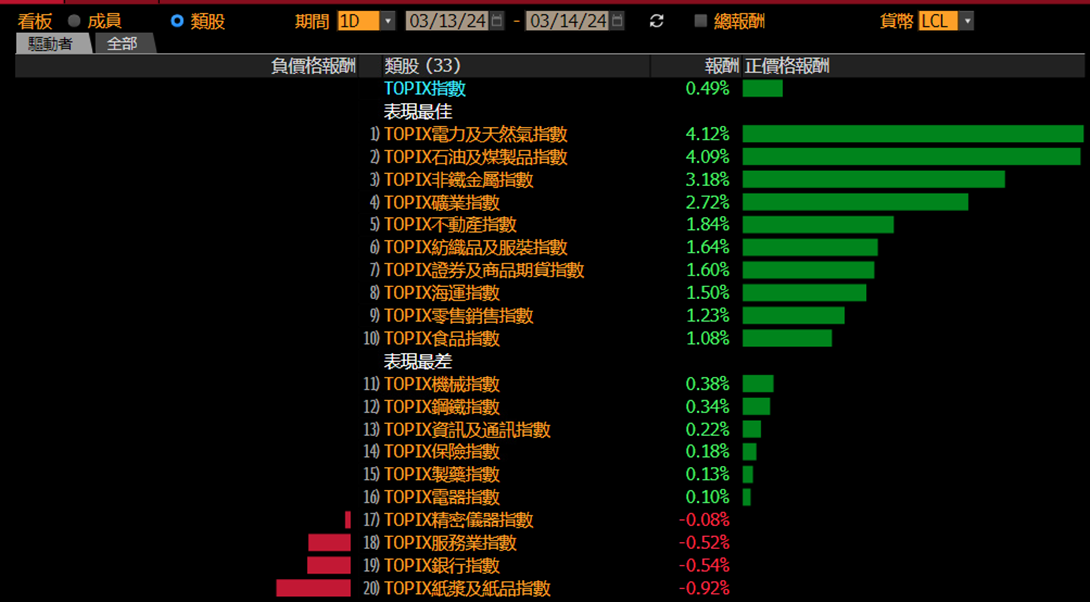Open TOPIX製藥指數 row
The height and width of the screenshot is (602, 1090).
441,474
